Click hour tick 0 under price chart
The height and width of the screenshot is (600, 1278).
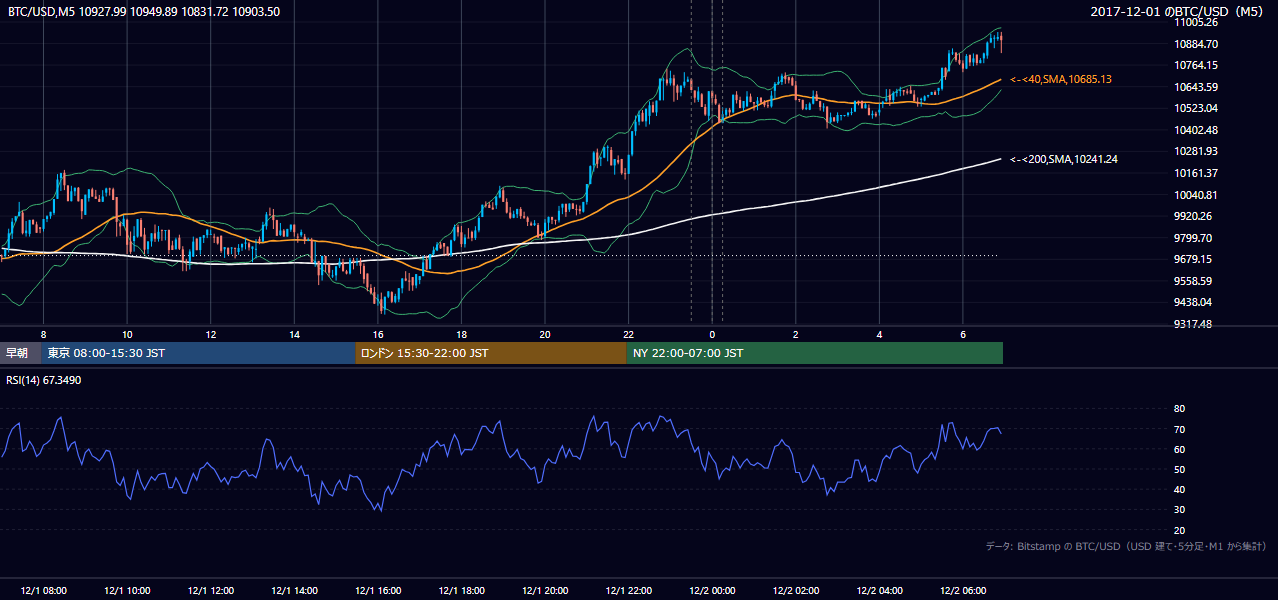712,334
